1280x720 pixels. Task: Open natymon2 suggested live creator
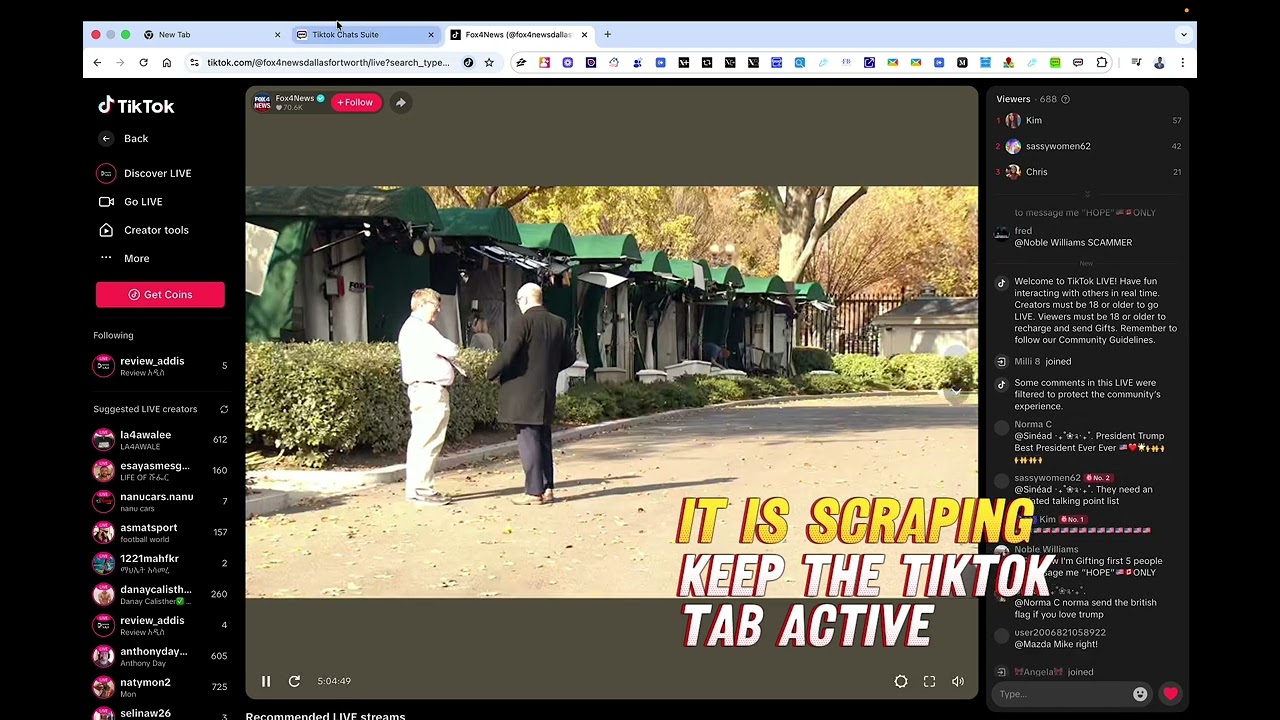tap(160, 688)
